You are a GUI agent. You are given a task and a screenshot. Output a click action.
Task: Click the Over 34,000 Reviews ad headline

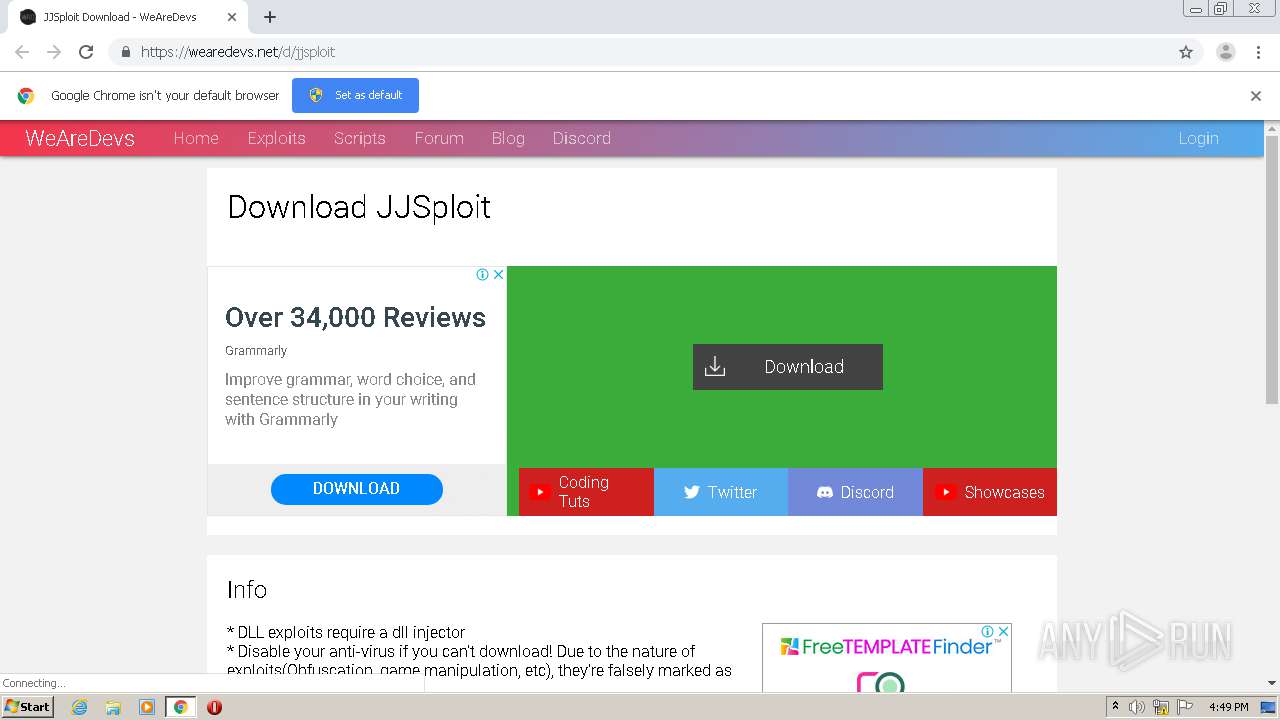tap(355, 318)
